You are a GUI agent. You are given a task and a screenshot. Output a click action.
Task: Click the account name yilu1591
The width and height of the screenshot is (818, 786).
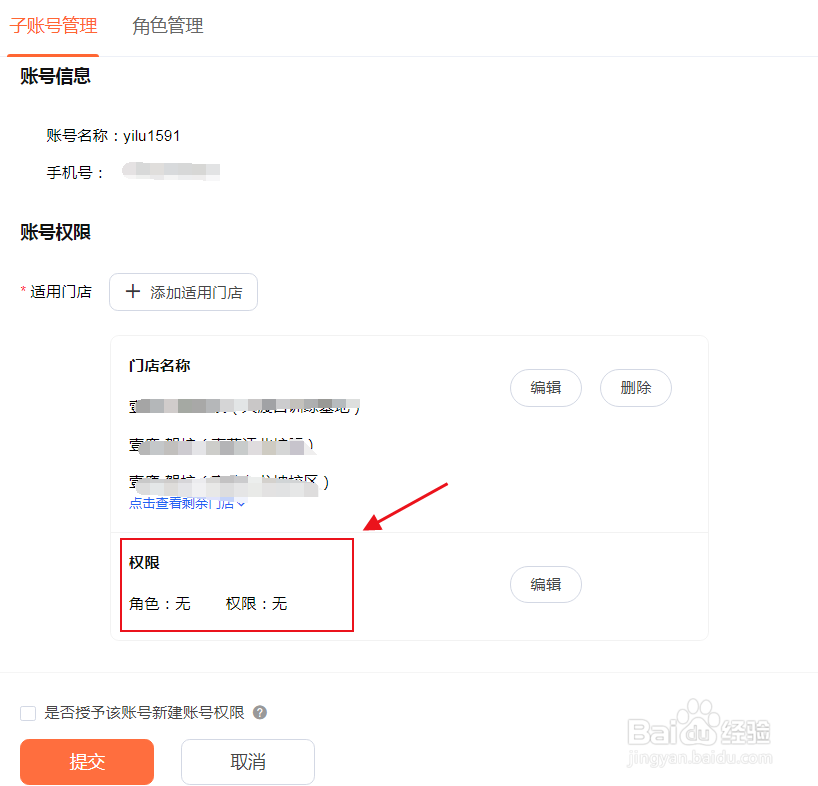pos(155,135)
